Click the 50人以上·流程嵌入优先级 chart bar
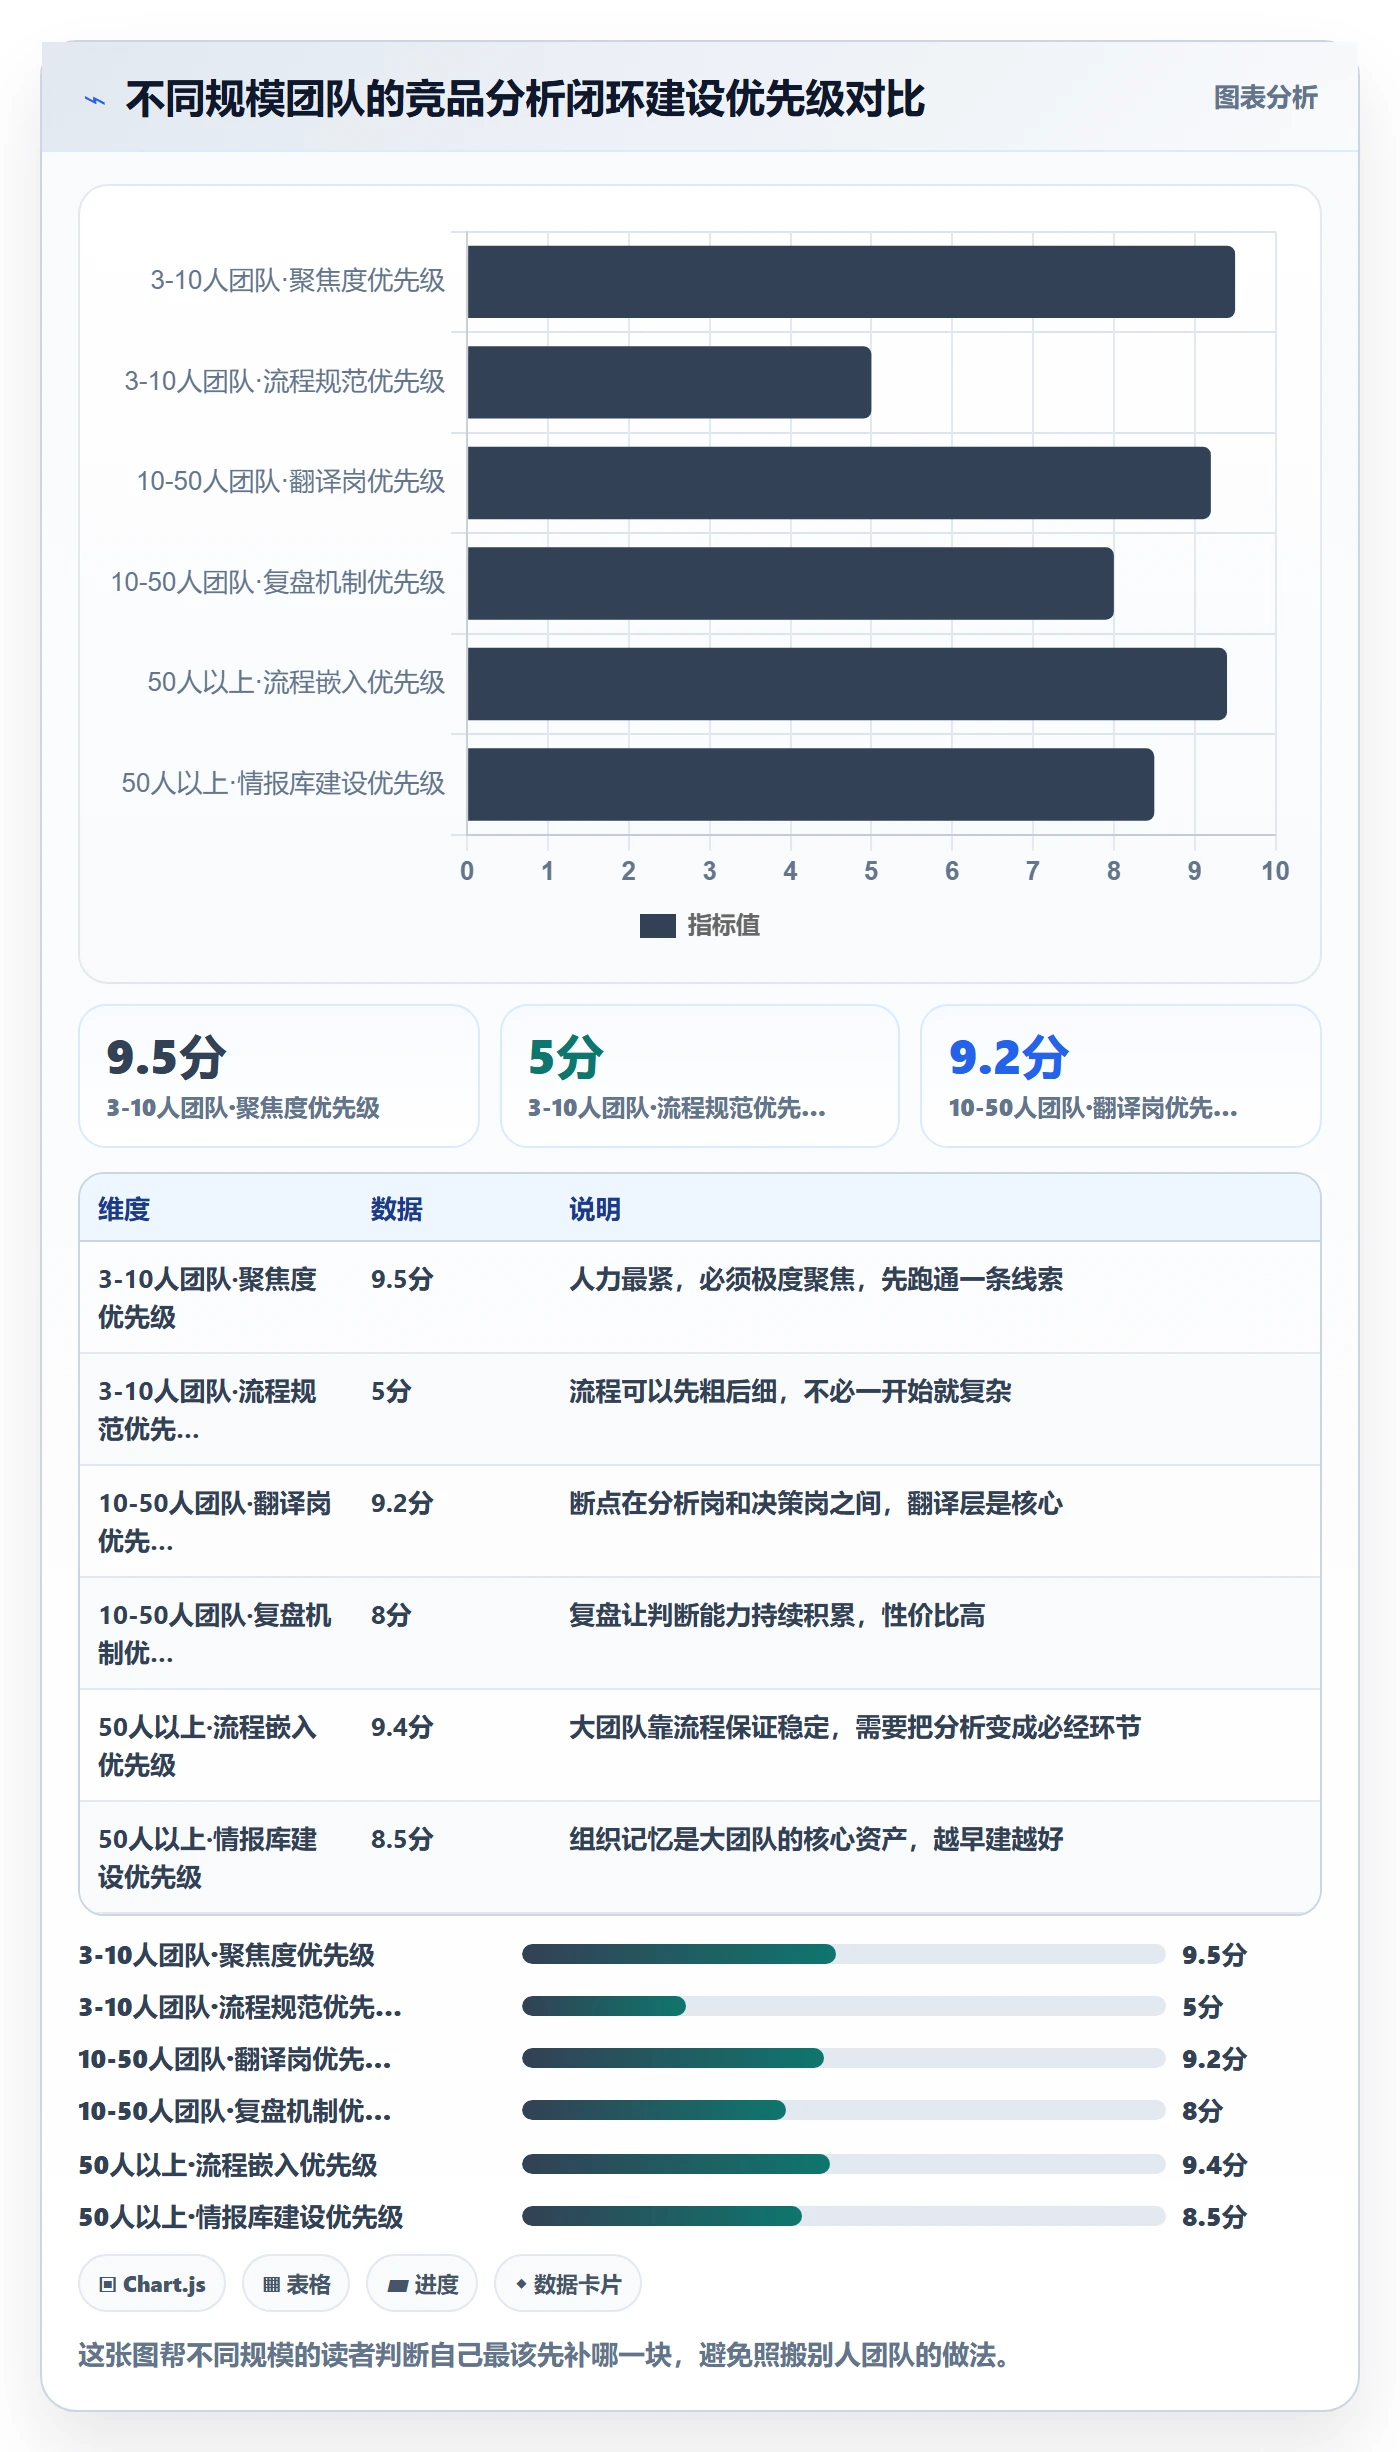The image size is (1400, 2452). point(847,684)
